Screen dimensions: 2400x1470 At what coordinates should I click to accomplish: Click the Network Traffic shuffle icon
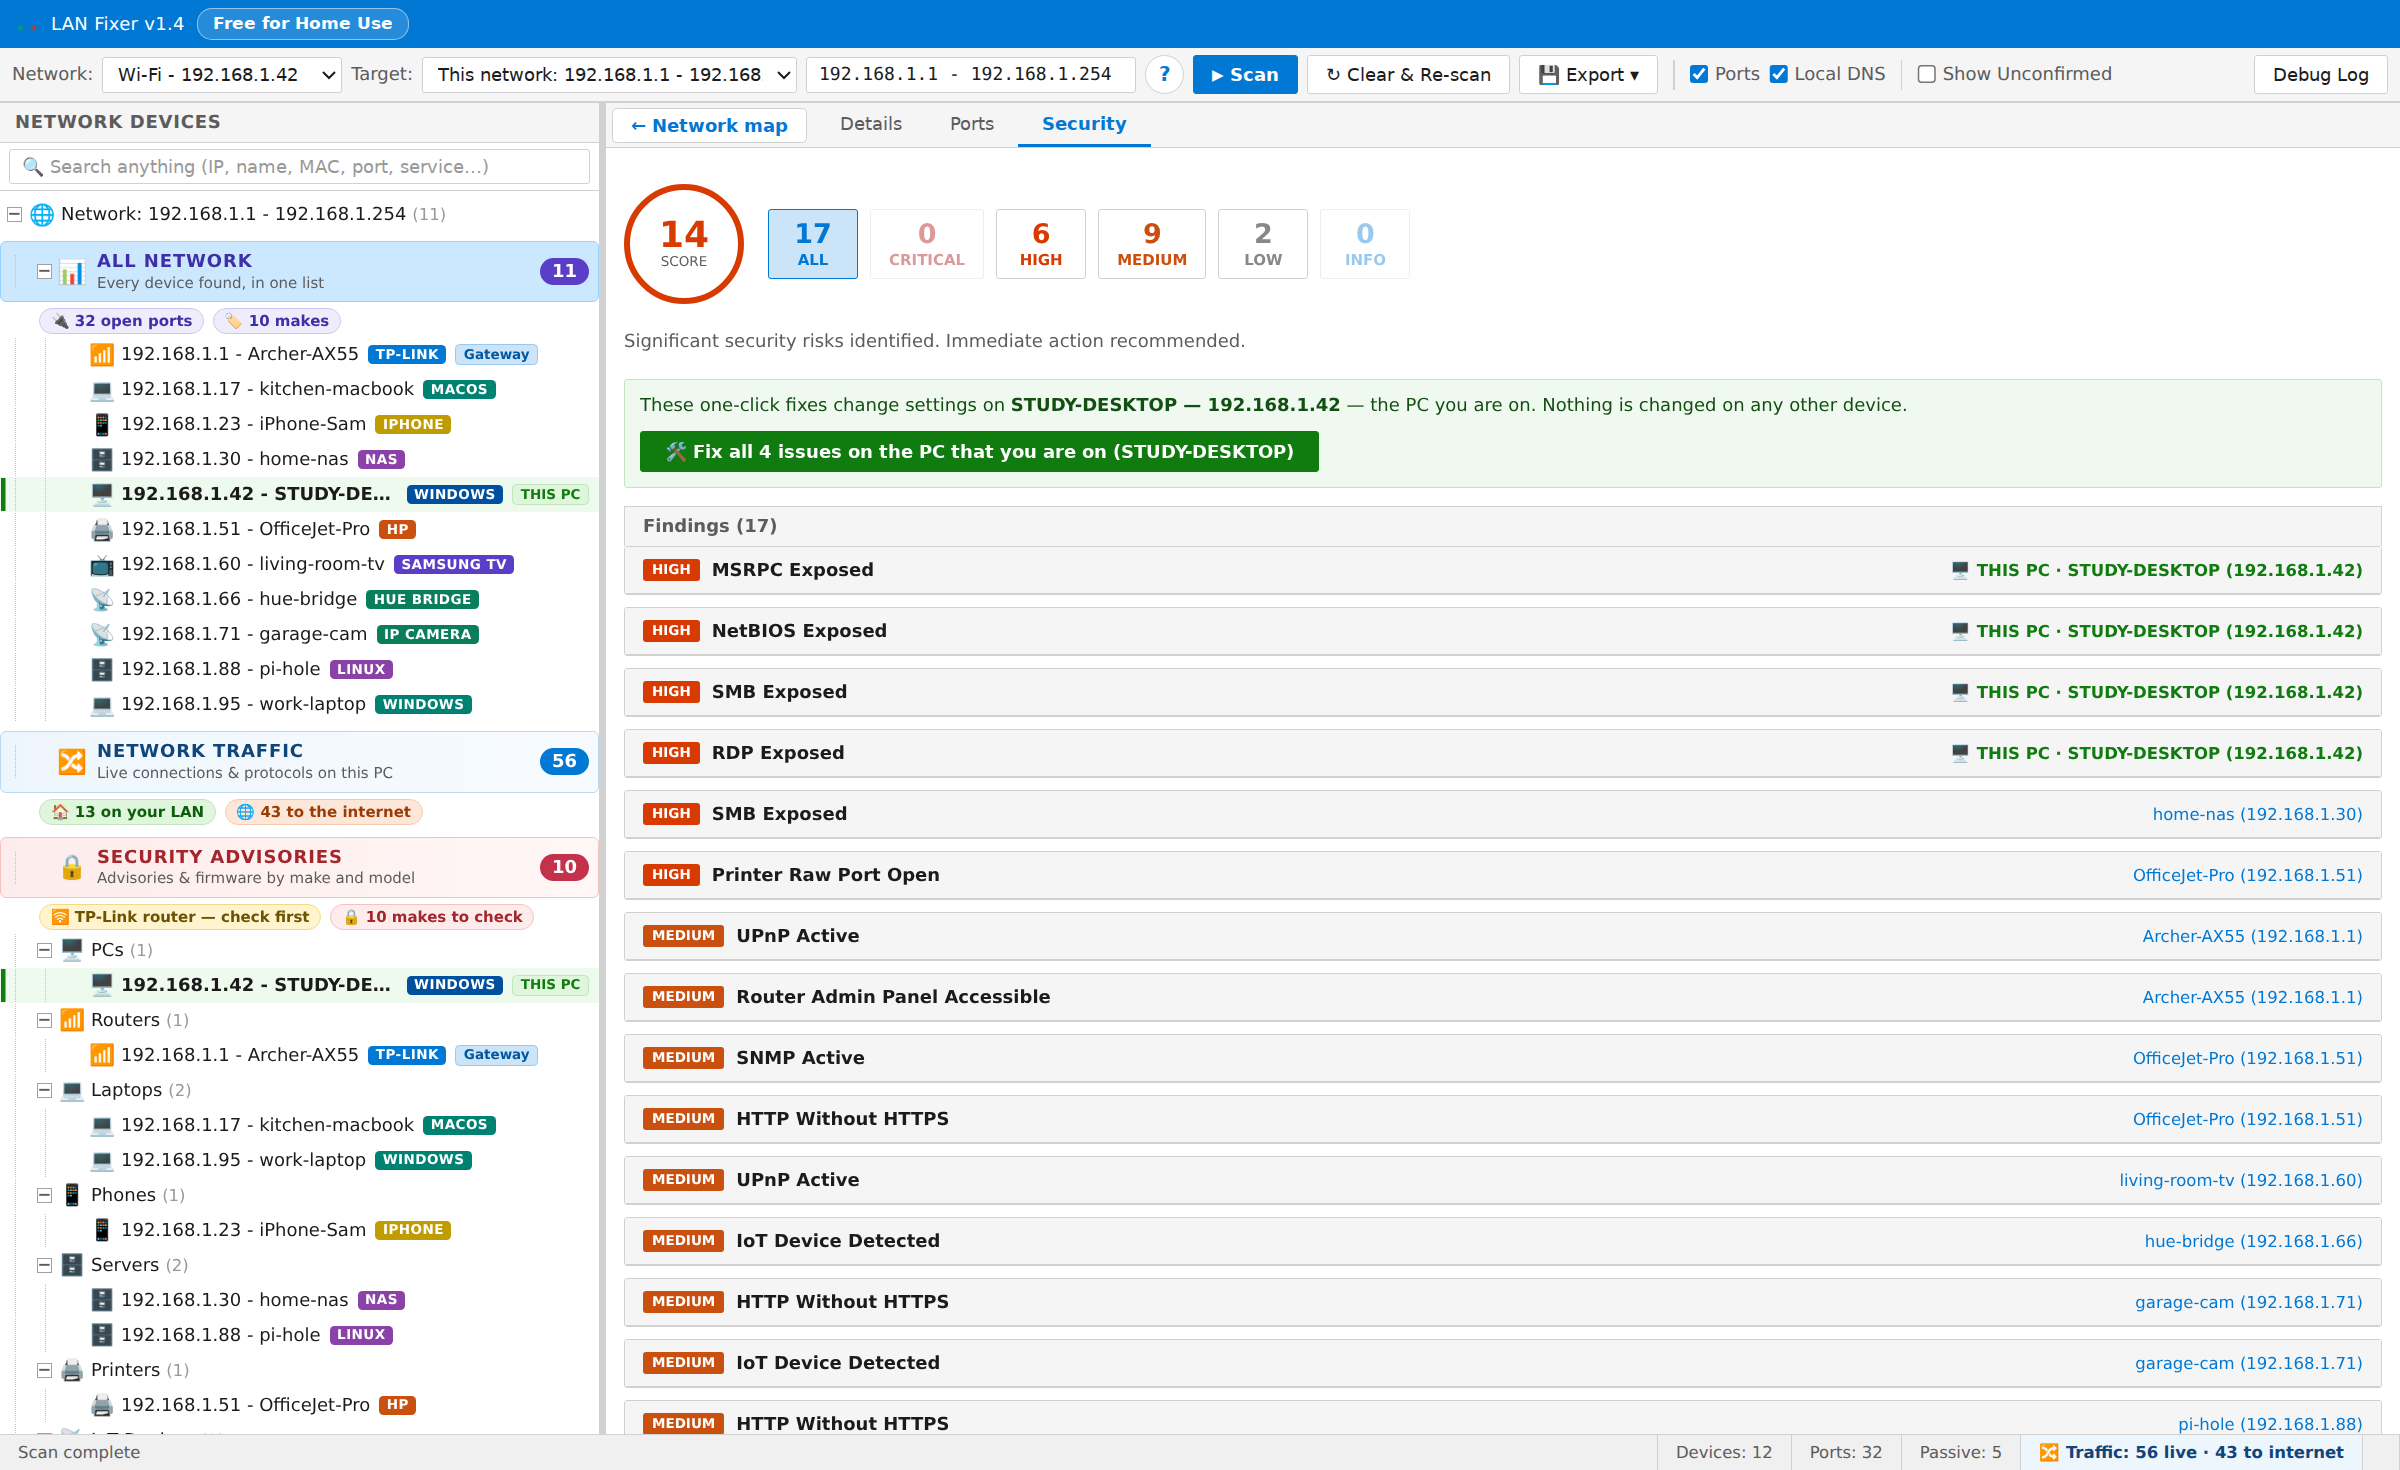click(72, 761)
